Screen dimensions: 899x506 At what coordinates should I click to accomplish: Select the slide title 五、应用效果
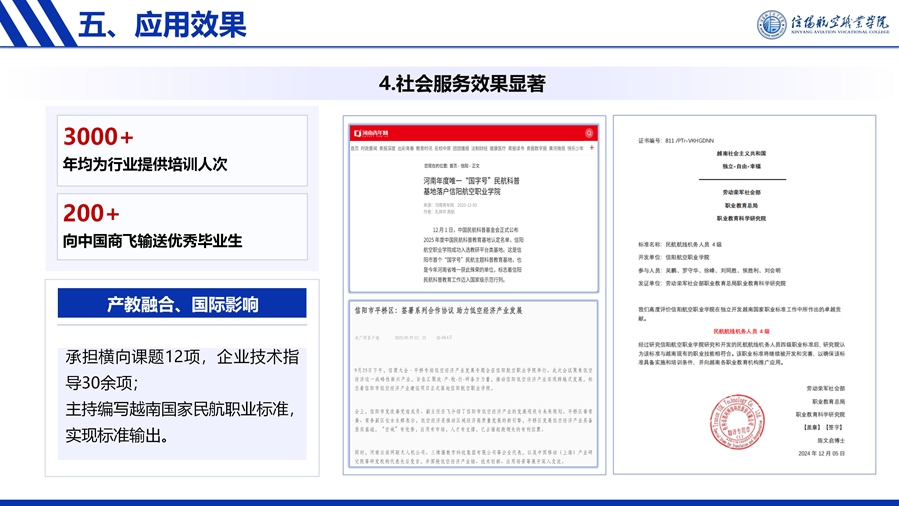(x=162, y=25)
